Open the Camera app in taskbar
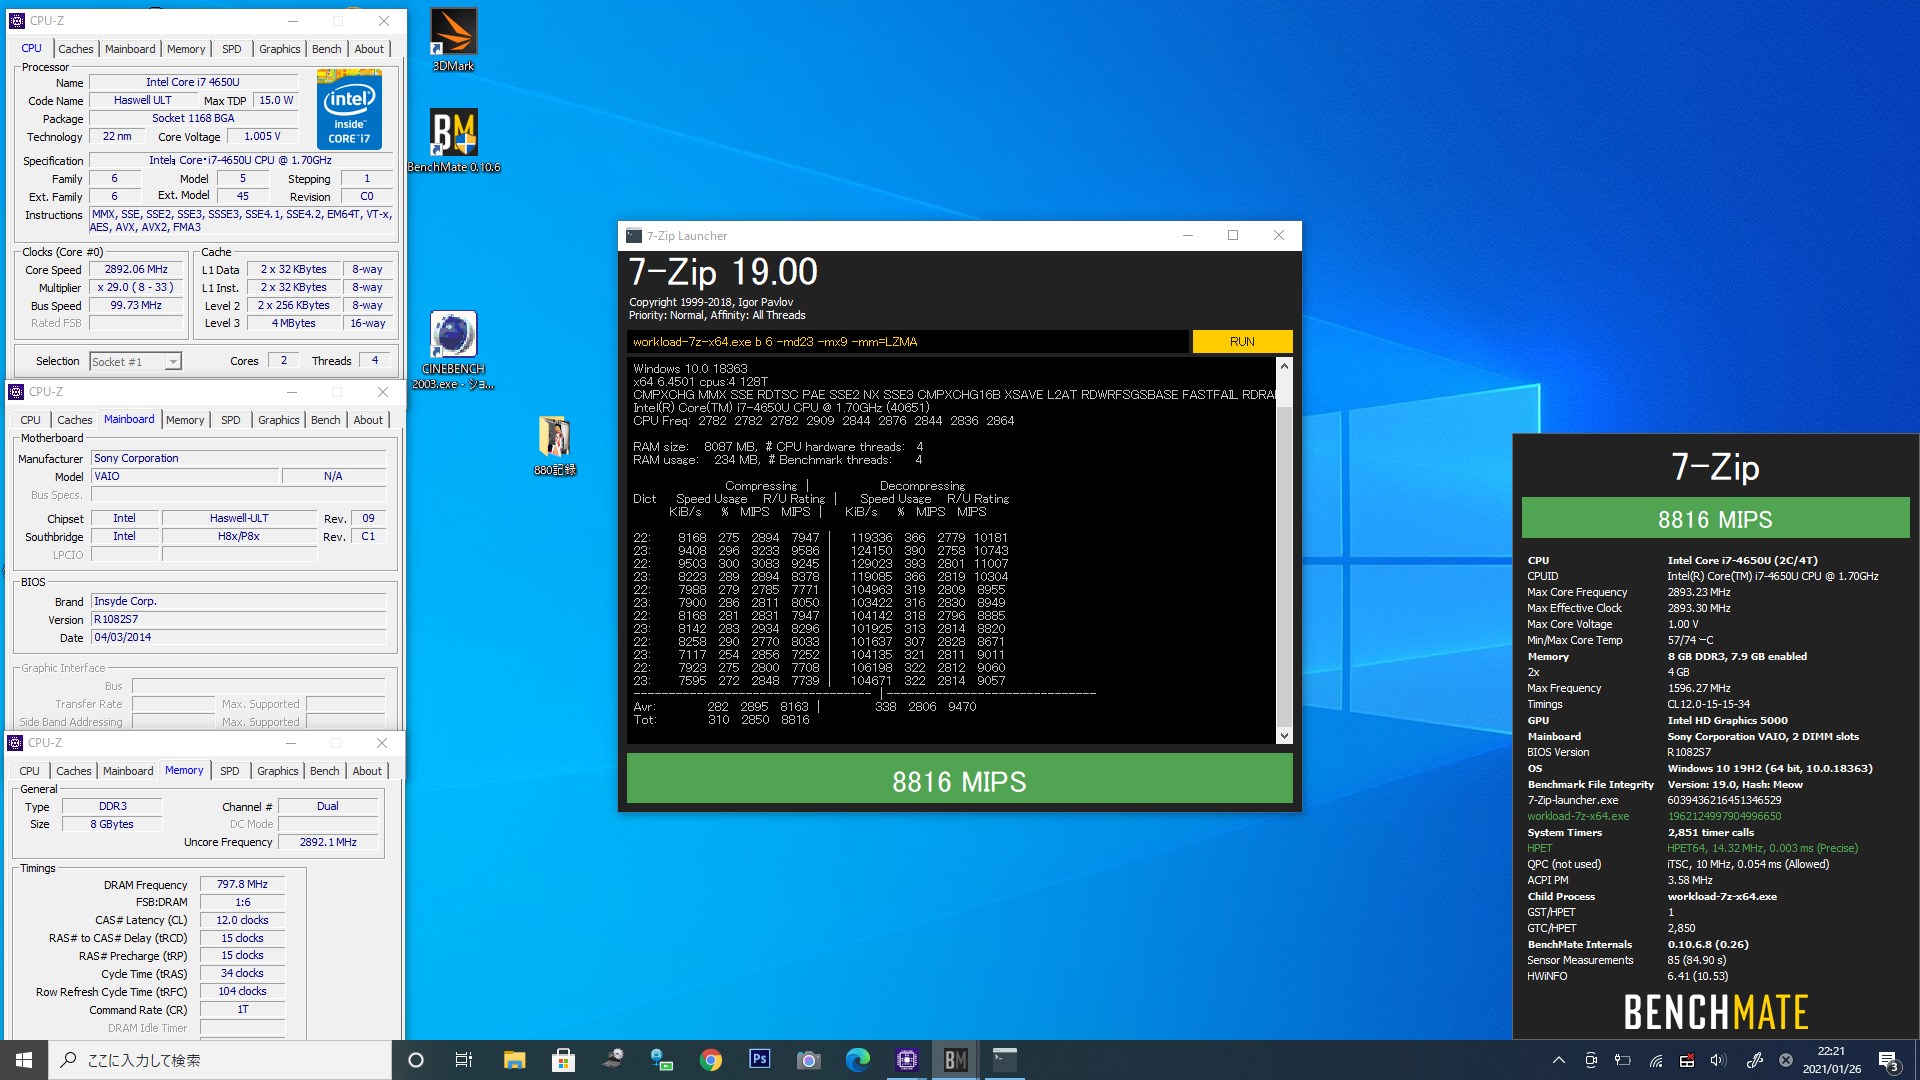Image resolution: width=1920 pixels, height=1080 pixels. [809, 1060]
